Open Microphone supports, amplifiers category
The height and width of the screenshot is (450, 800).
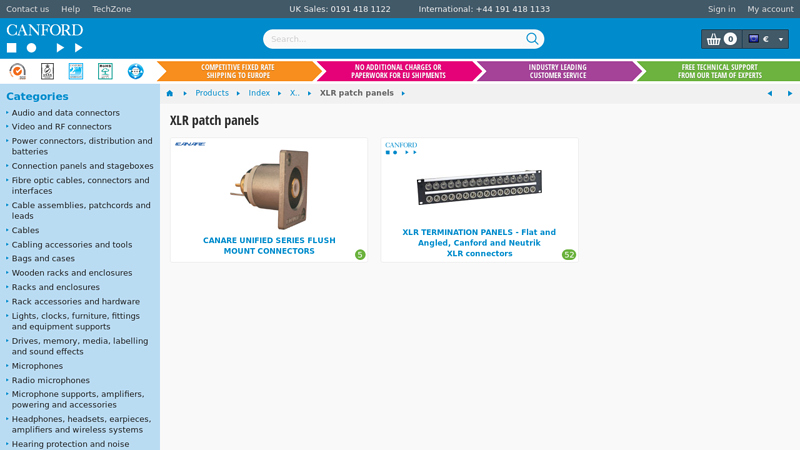pyautogui.click(x=78, y=399)
